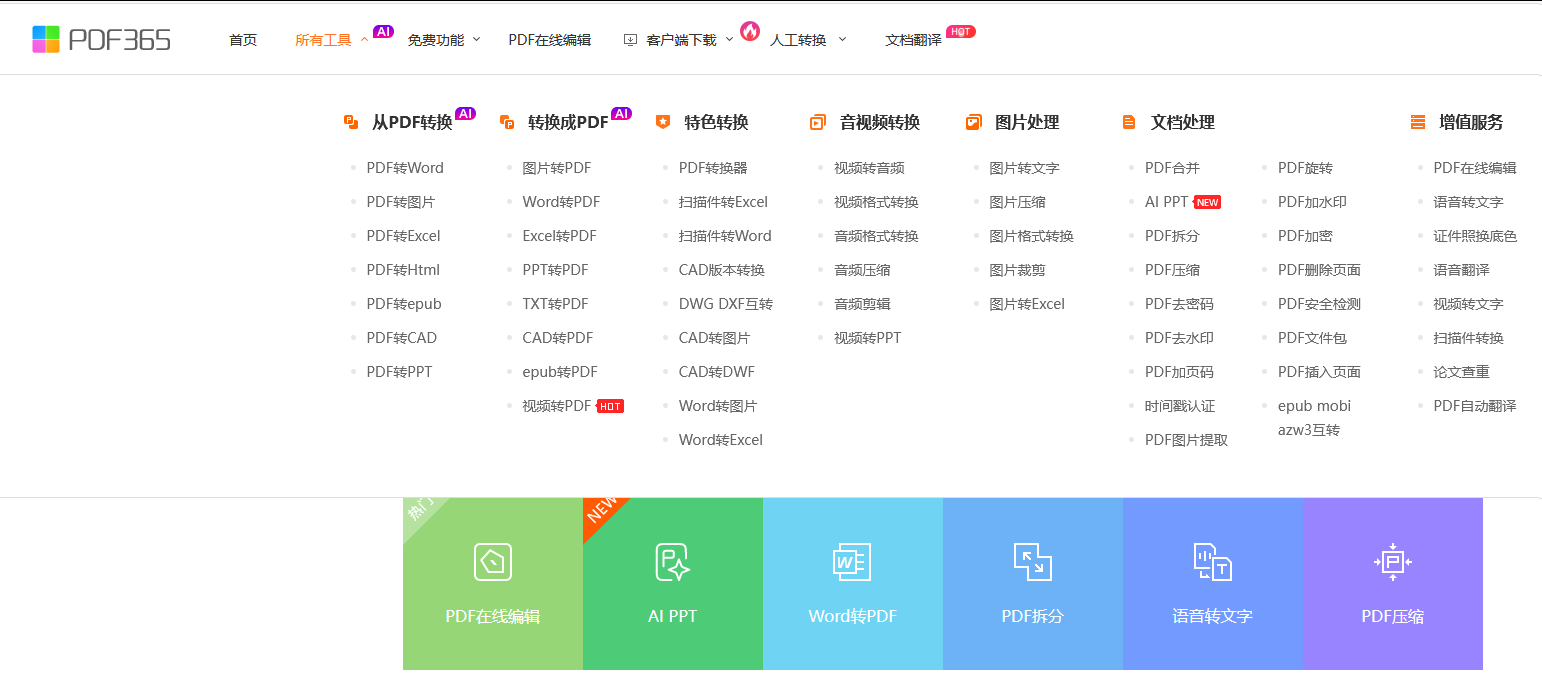Click the 语音转文字 tile icon
Image resolution: width=1542 pixels, height=679 pixels.
pyautogui.click(x=1213, y=562)
